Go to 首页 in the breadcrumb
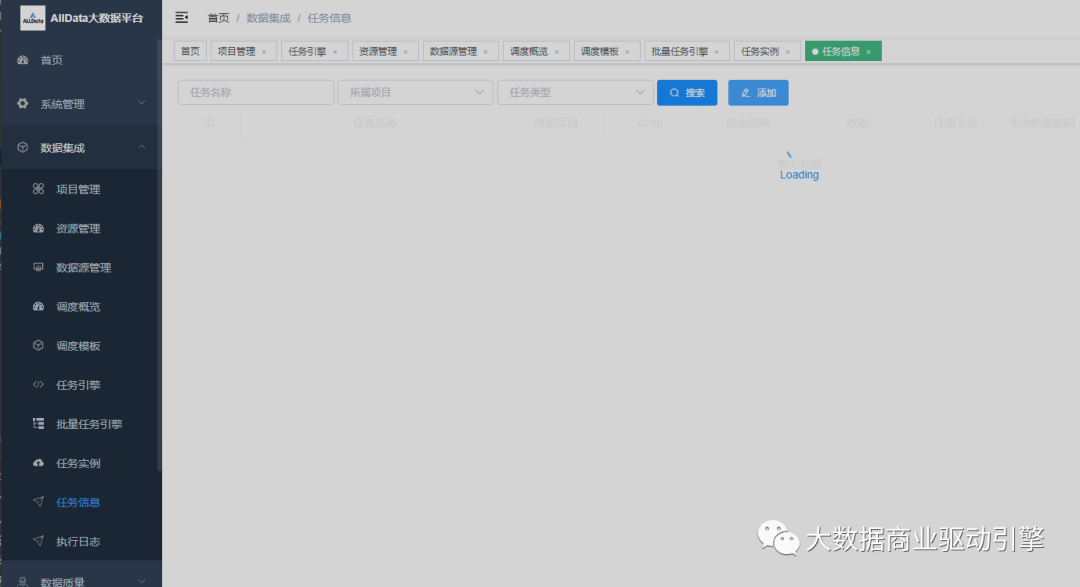Screen dimensions: 1080x587 coord(218,18)
